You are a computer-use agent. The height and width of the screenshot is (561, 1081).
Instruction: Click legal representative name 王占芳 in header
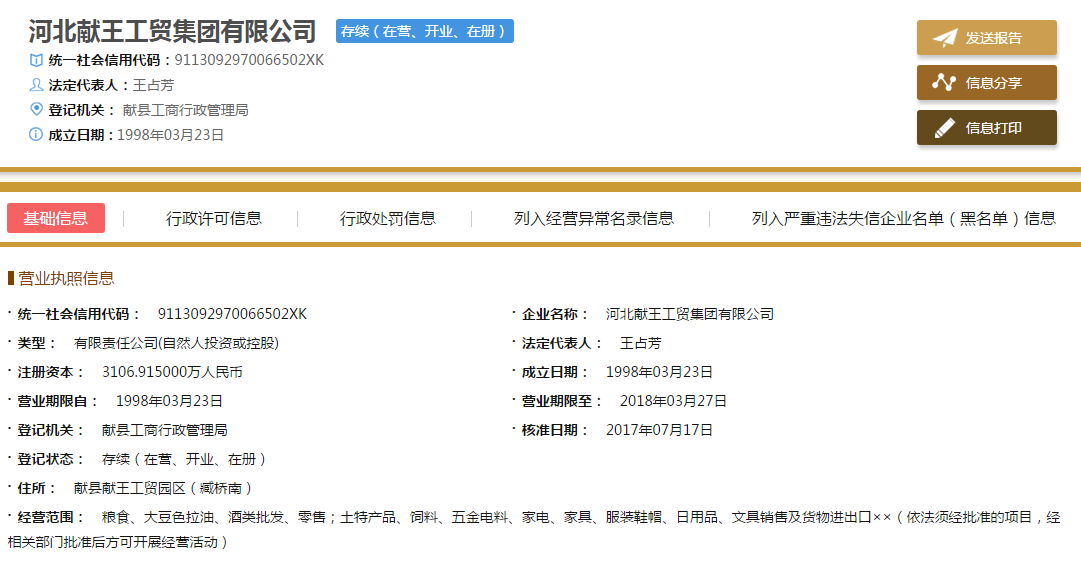(x=153, y=85)
